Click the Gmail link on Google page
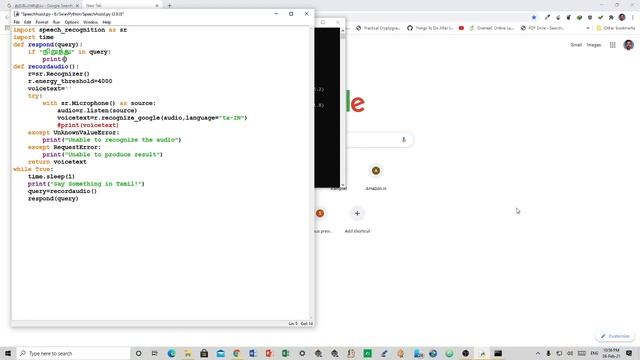The width and height of the screenshot is (640, 360). click(x=576, y=45)
